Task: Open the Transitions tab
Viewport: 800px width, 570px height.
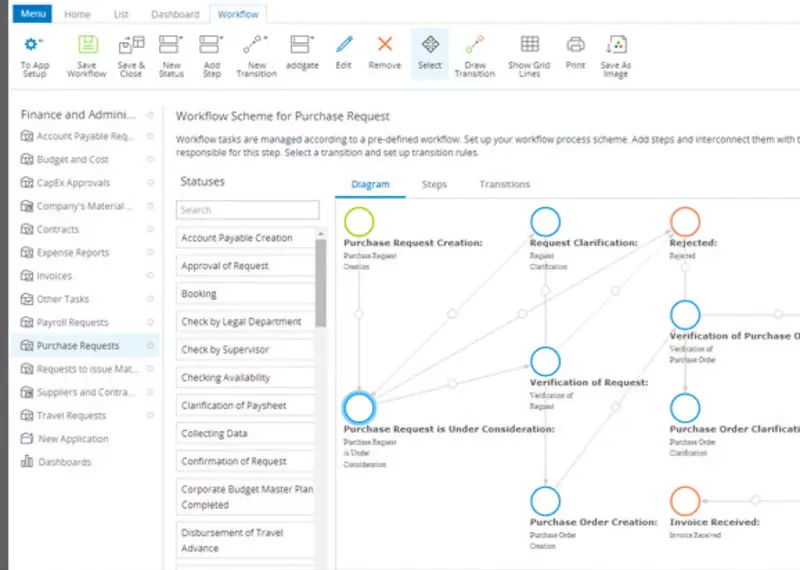Action: [505, 184]
